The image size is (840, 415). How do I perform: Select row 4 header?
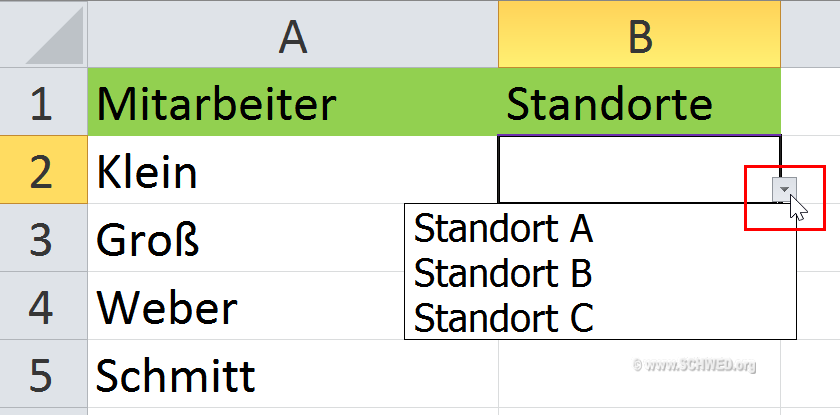coord(42,308)
